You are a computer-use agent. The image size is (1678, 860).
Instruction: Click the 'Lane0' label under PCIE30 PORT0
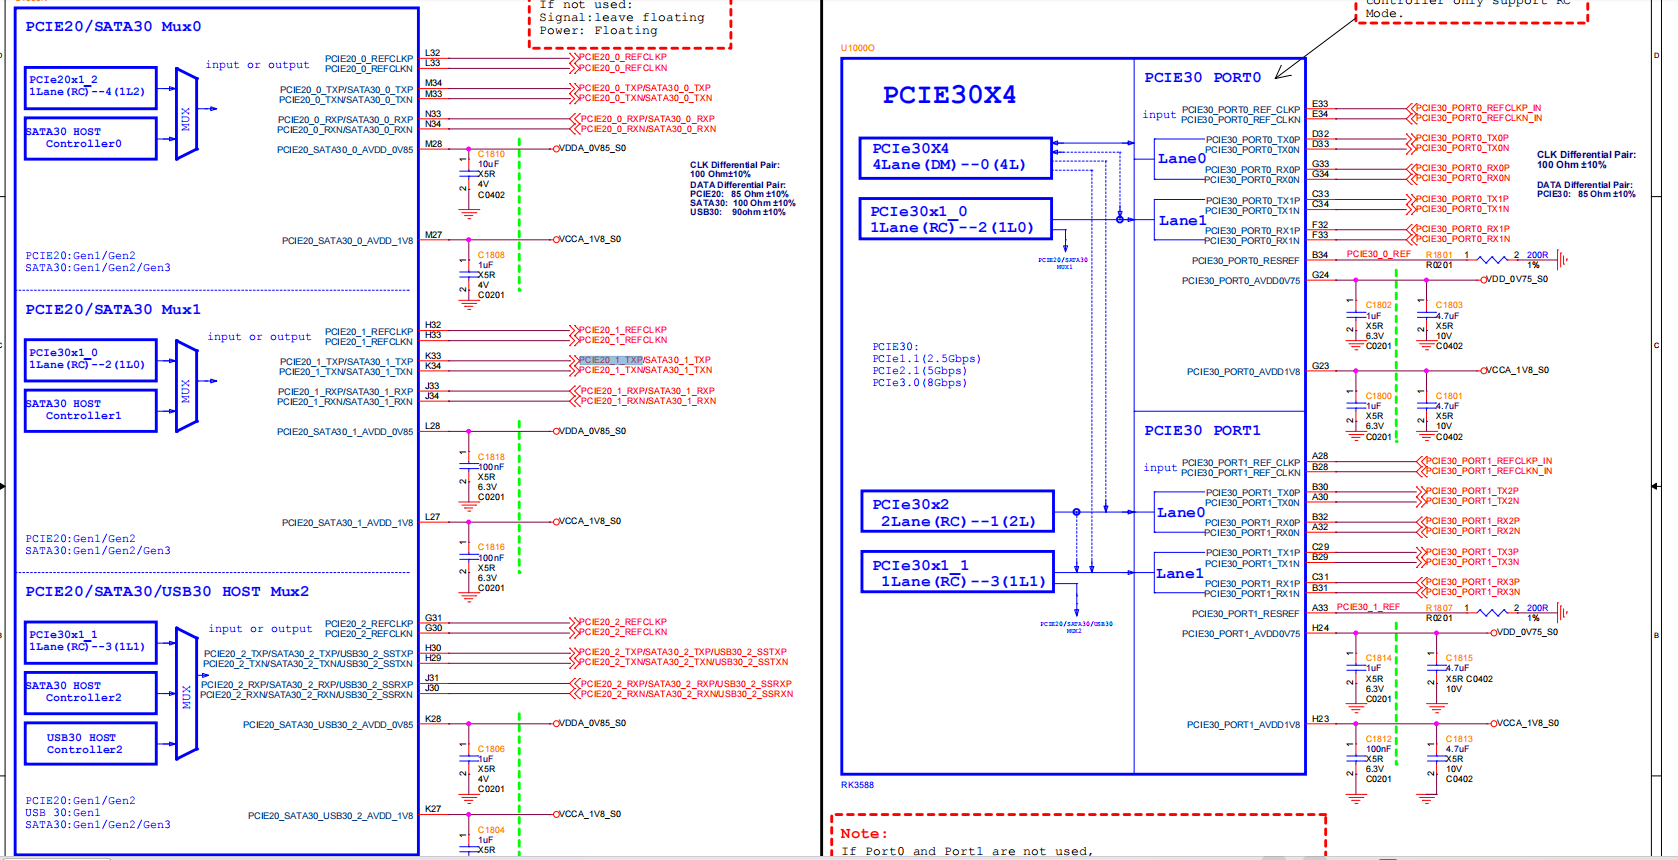(x=1182, y=159)
